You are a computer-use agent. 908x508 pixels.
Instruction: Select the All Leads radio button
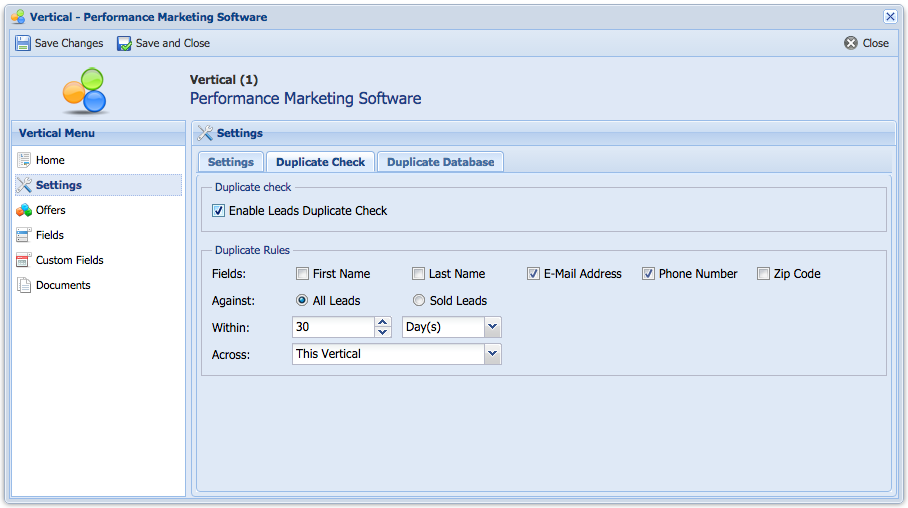click(302, 301)
